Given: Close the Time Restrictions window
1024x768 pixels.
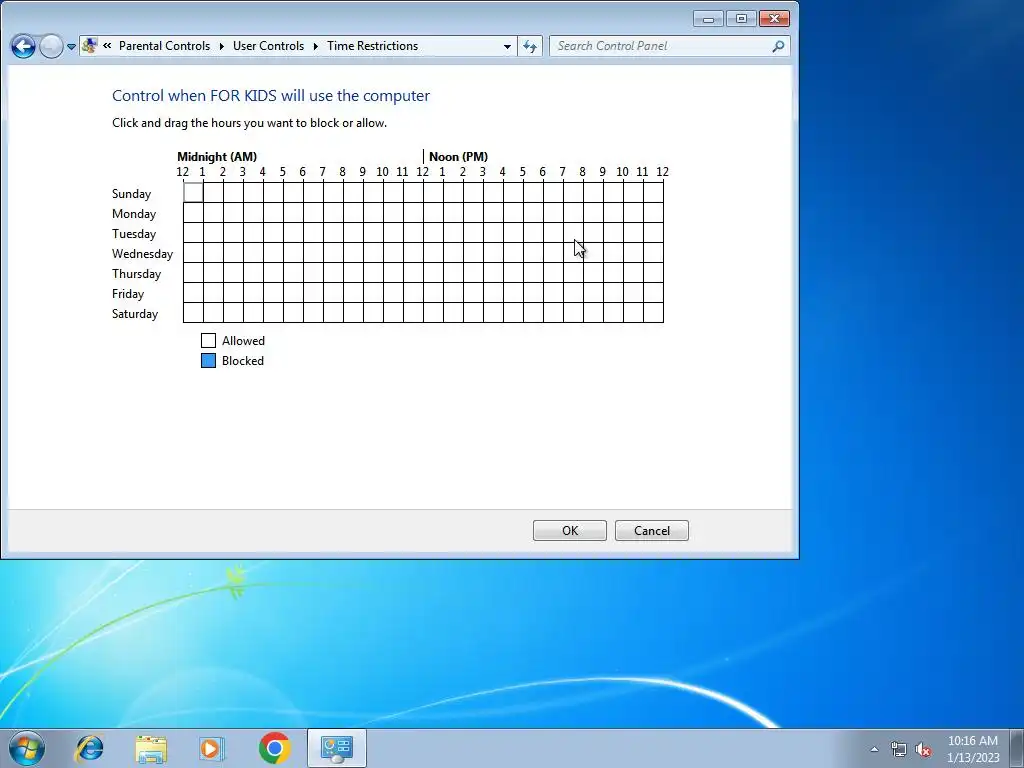Looking at the screenshot, I should [x=774, y=18].
